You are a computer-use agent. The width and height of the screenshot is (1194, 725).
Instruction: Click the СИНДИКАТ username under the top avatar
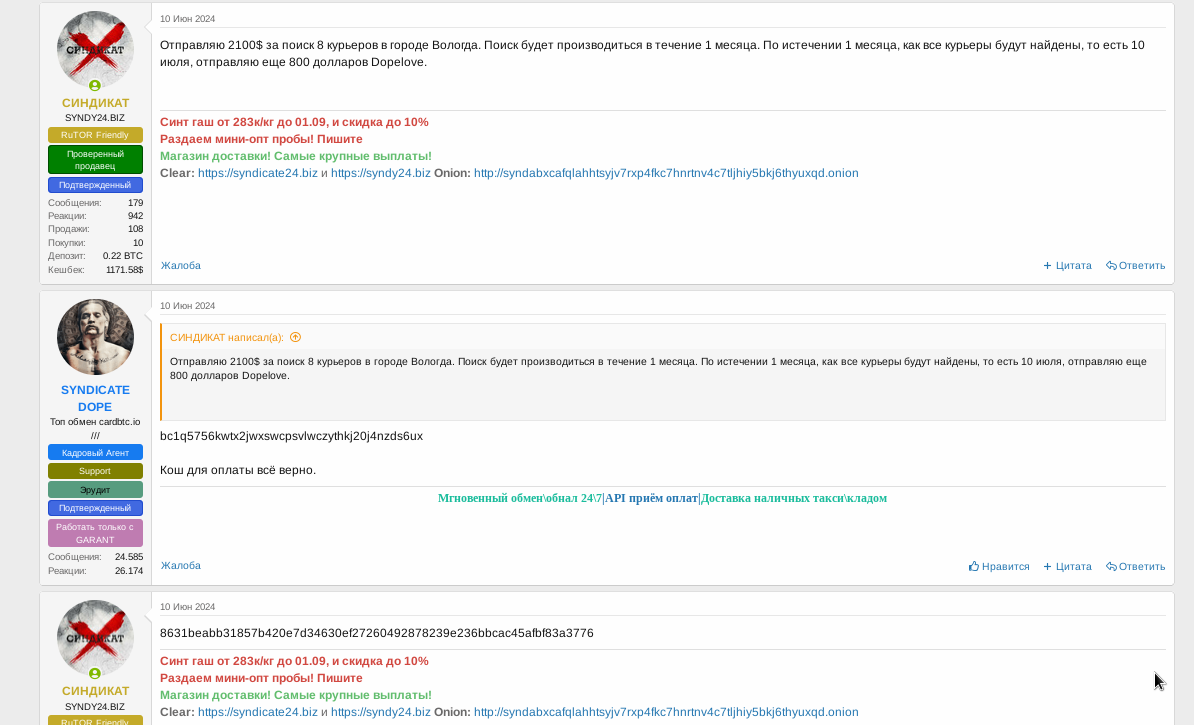(x=95, y=103)
